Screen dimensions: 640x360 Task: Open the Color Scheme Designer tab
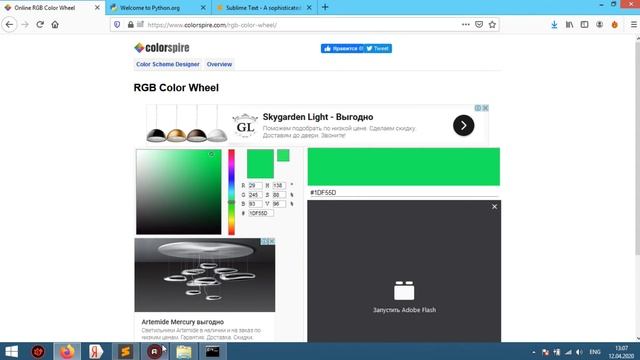pos(168,64)
